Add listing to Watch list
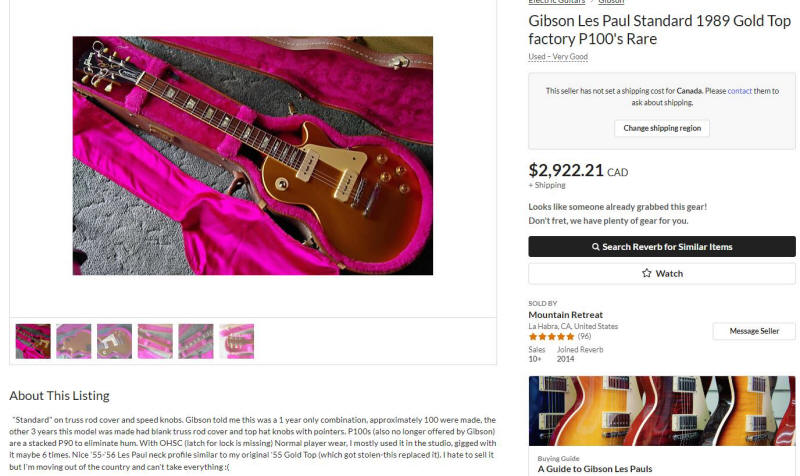This screenshot has height=476, width=800. [x=662, y=273]
